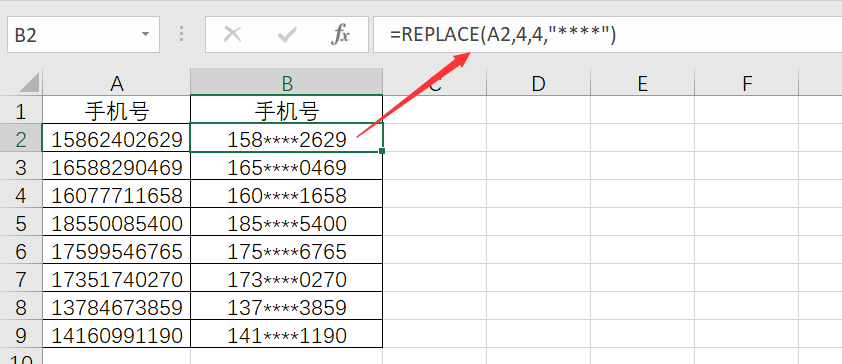This screenshot has width=842, height=364.
Task: Click cell containing 18550085400
Action: (117, 222)
